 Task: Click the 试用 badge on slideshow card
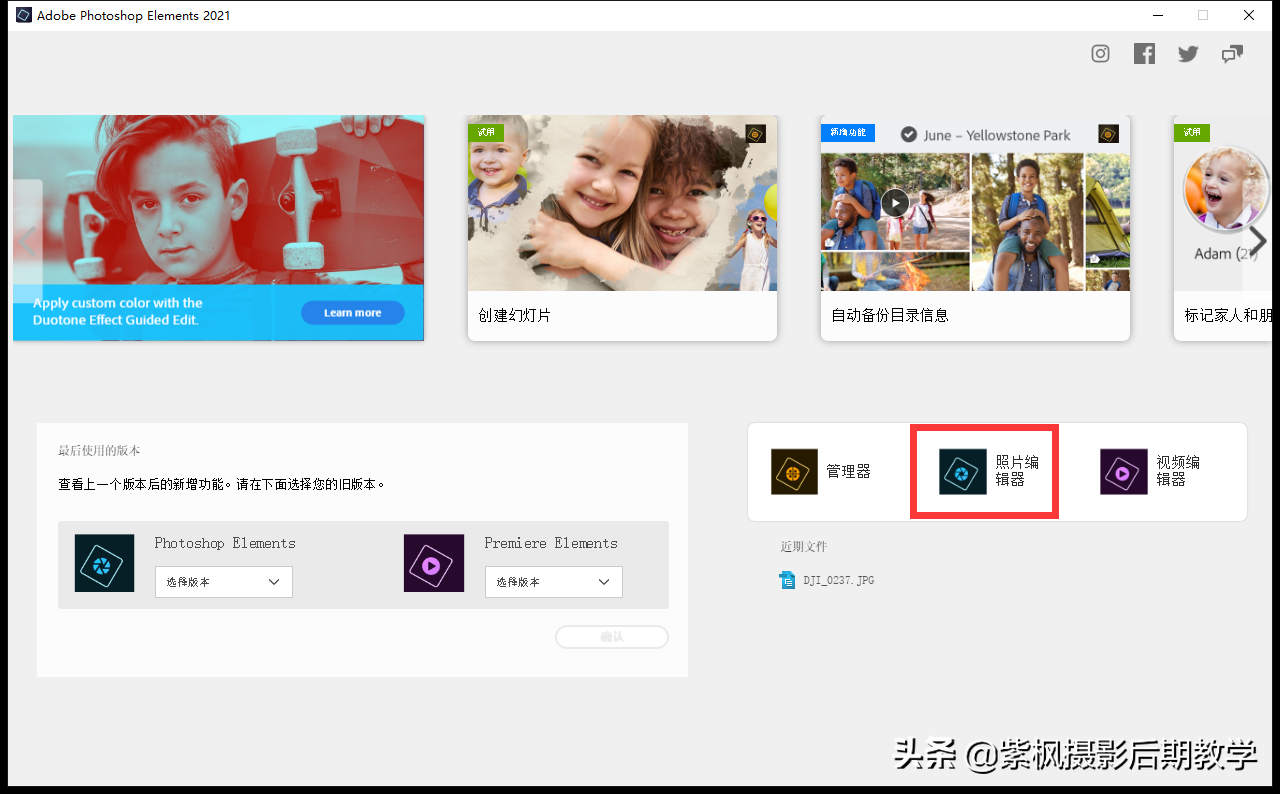(486, 132)
